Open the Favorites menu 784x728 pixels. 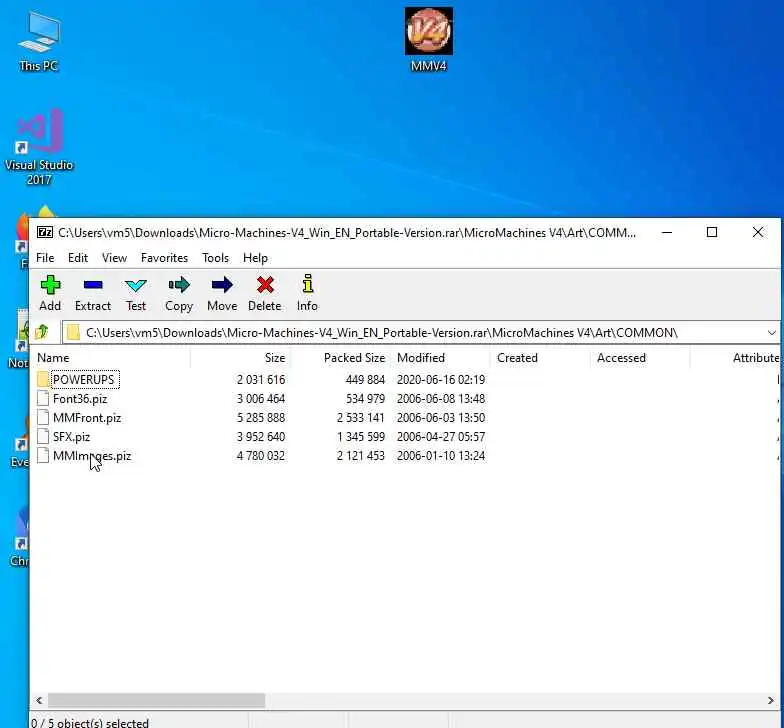[x=164, y=258]
